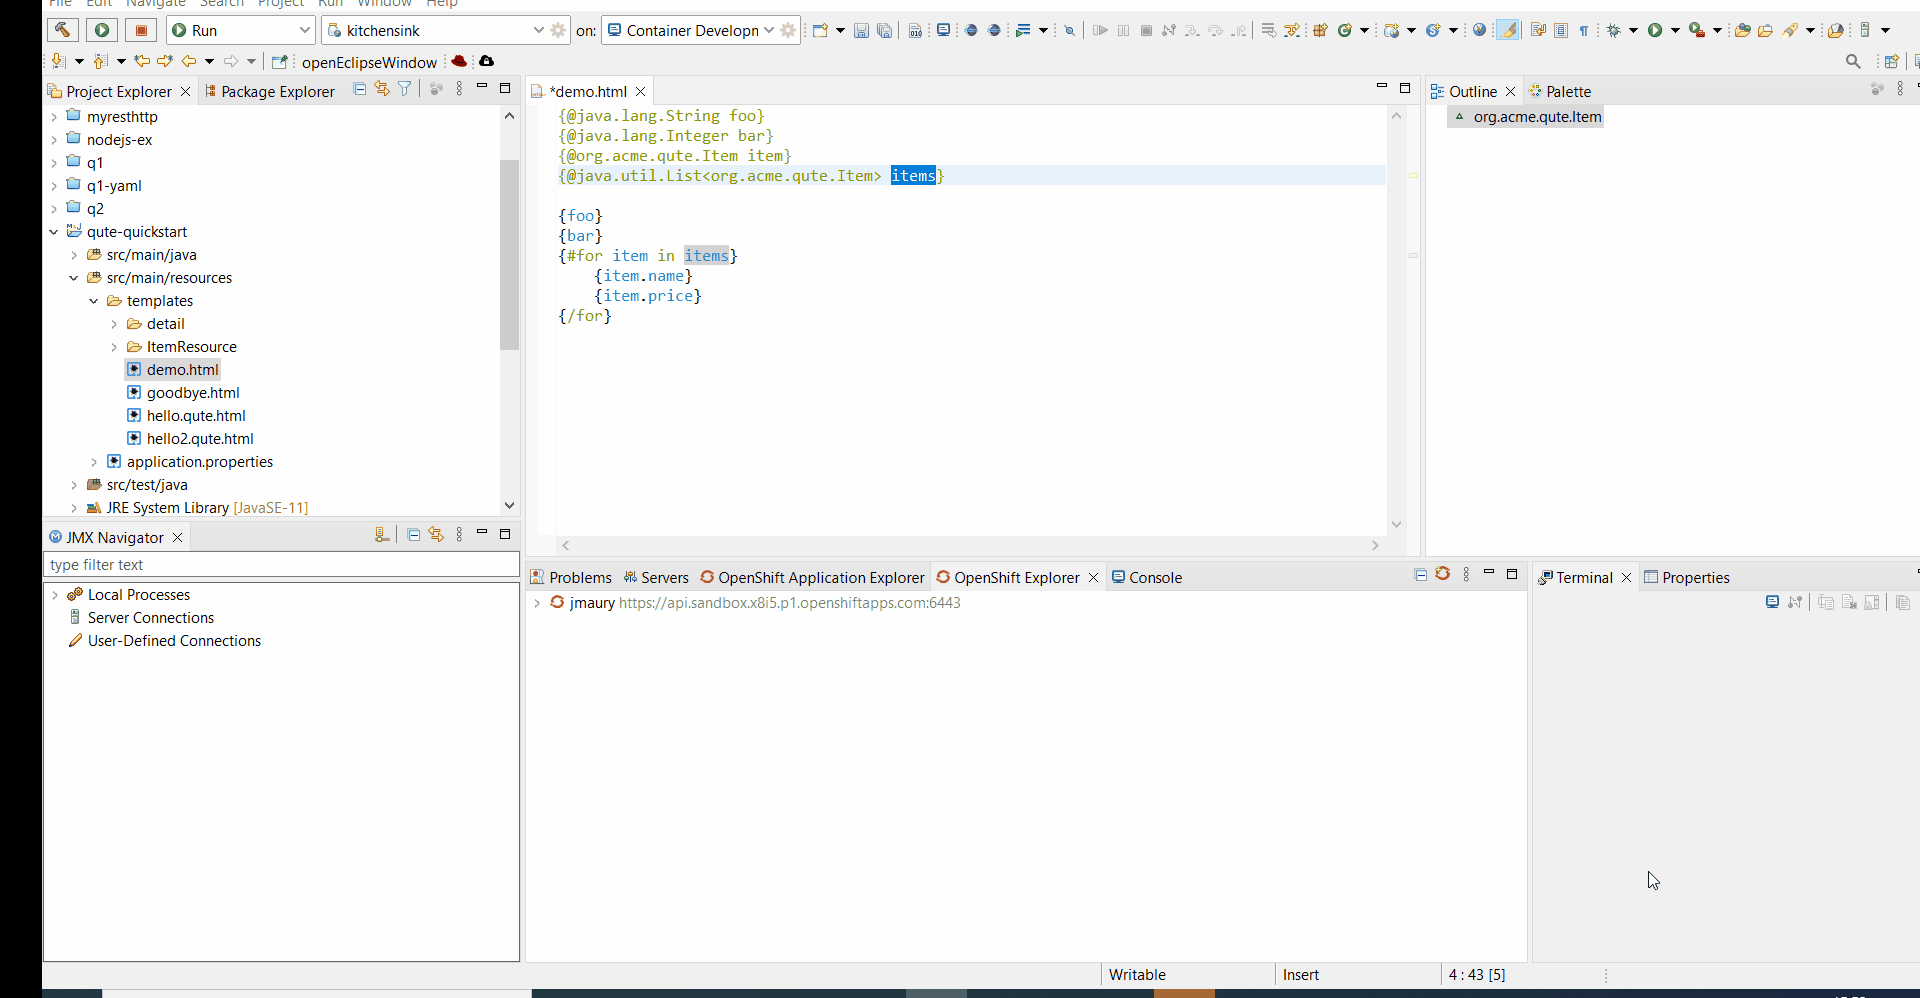Select goodbye.html in Project Explorer

(193, 393)
